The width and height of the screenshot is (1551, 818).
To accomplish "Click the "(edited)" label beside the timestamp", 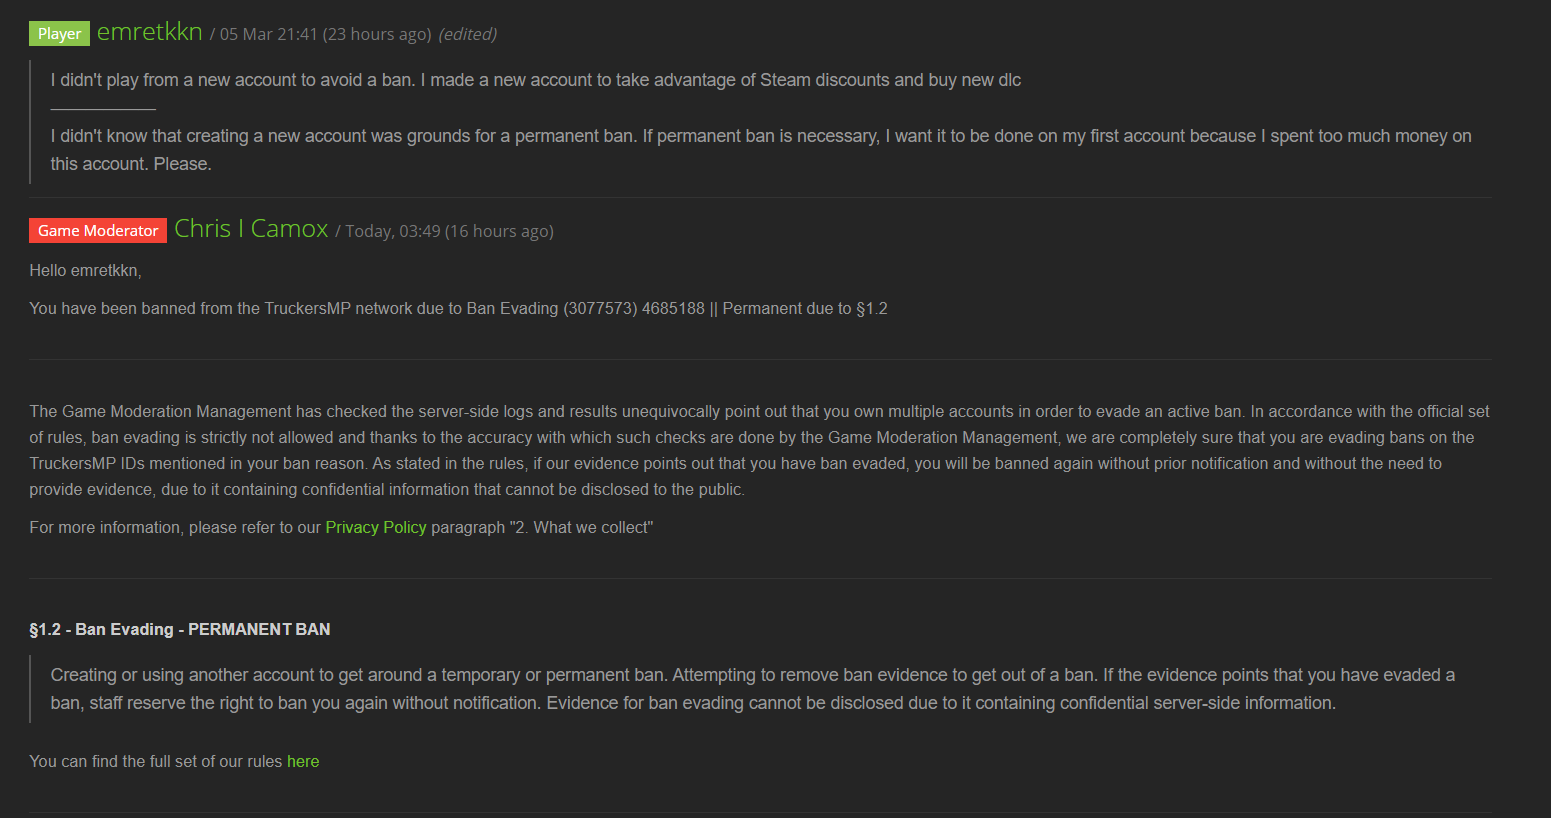I will 468,34.
